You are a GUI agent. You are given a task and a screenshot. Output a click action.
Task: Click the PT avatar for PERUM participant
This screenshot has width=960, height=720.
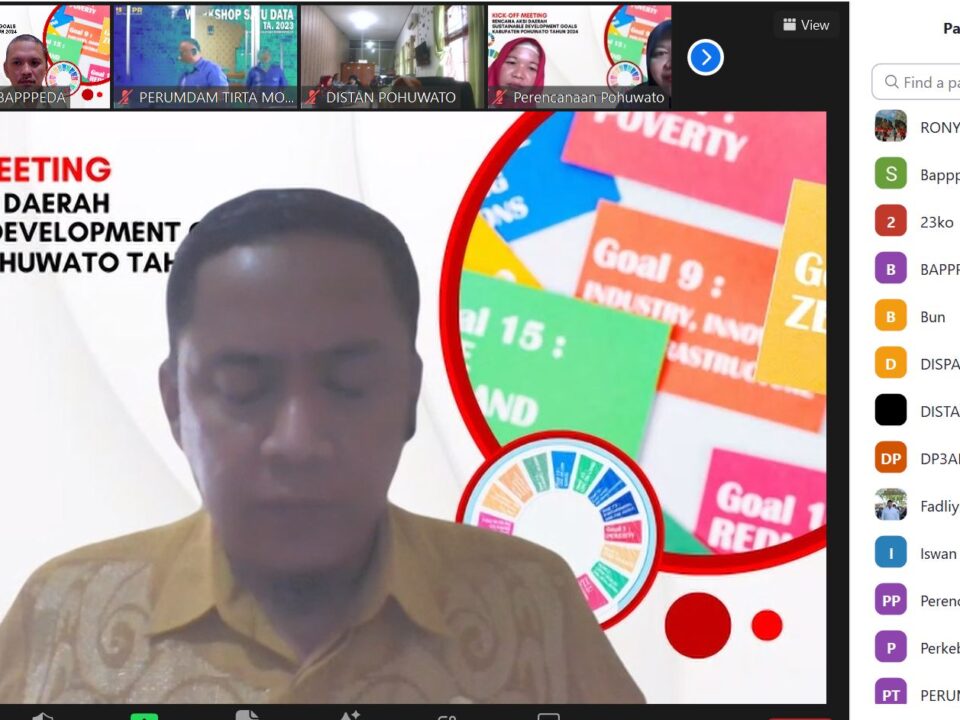click(x=890, y=694)
